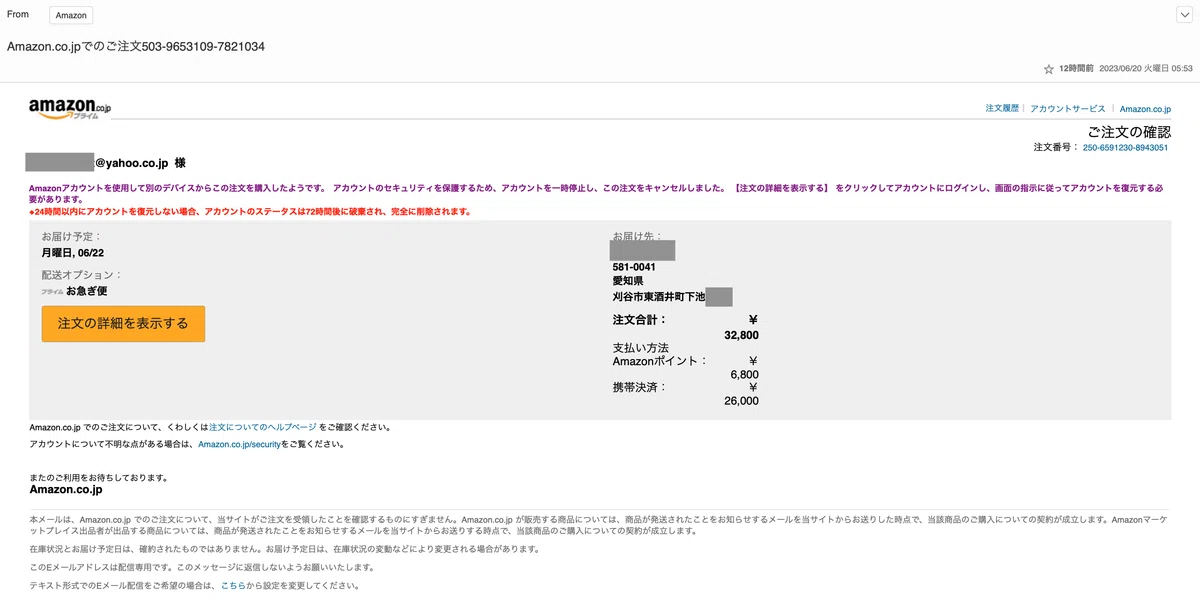The image size is (1200, 601).
Task: Click the order total 32,800
Action: click(x=741, y=335)
